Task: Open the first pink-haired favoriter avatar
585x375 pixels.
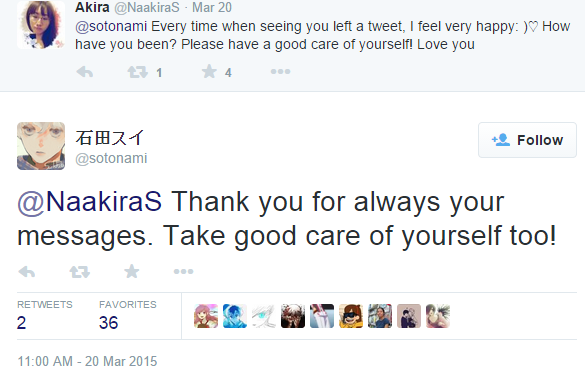Action: 206,316
